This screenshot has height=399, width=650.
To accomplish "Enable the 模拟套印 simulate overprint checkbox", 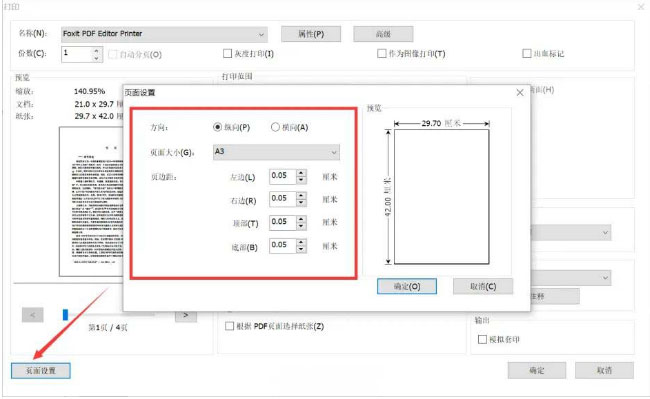I will pyautogui.click(x=482, y=339).
